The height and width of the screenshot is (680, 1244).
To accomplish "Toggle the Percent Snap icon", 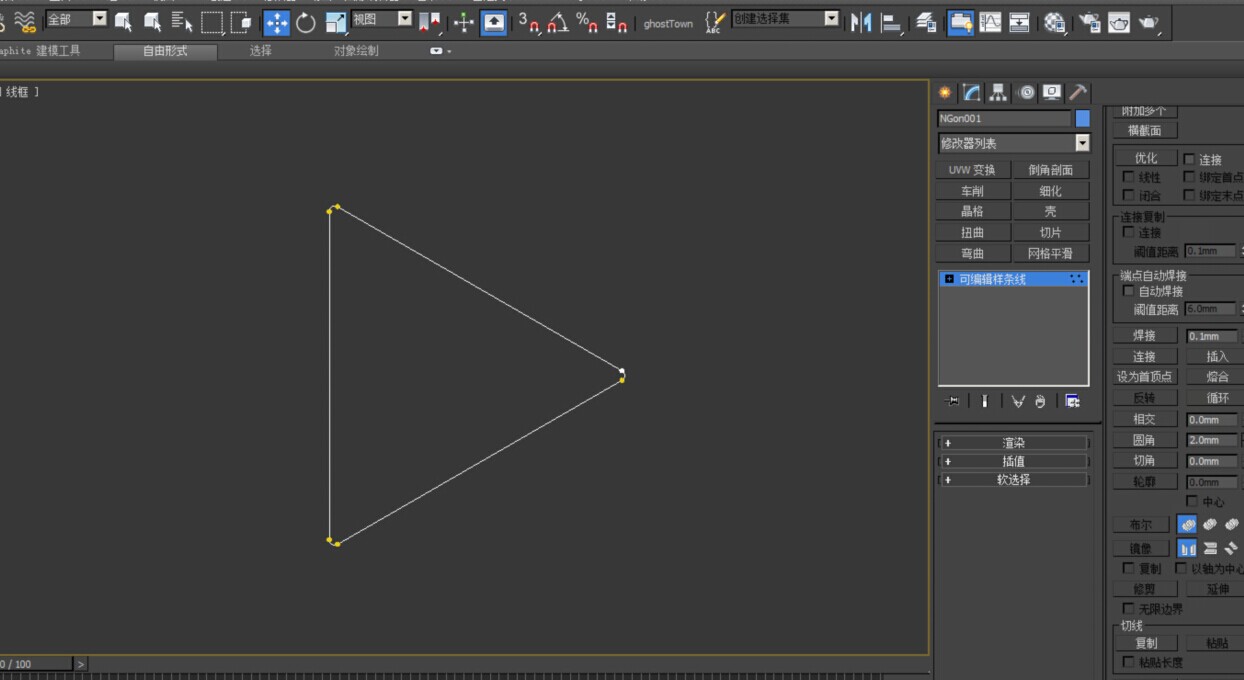I will tap(587, 22).
